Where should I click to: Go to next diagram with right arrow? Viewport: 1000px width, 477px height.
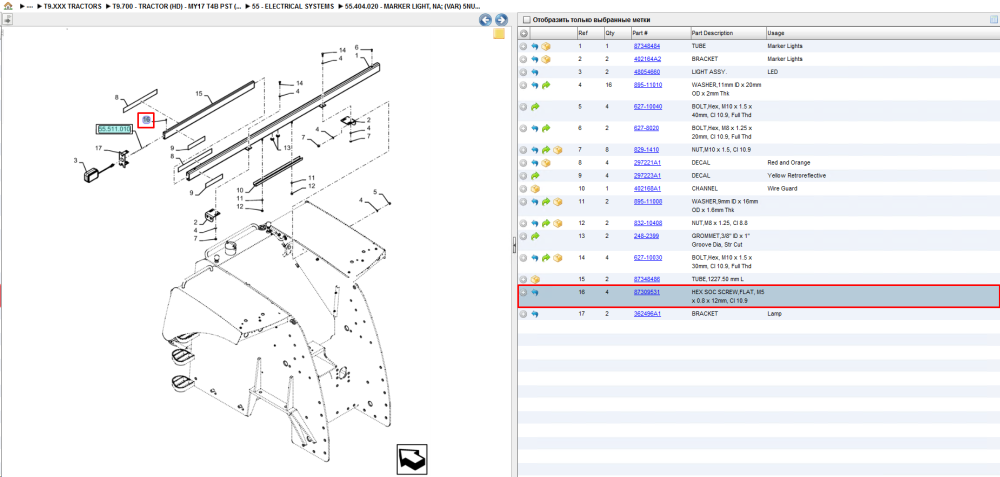click(501, 20)
